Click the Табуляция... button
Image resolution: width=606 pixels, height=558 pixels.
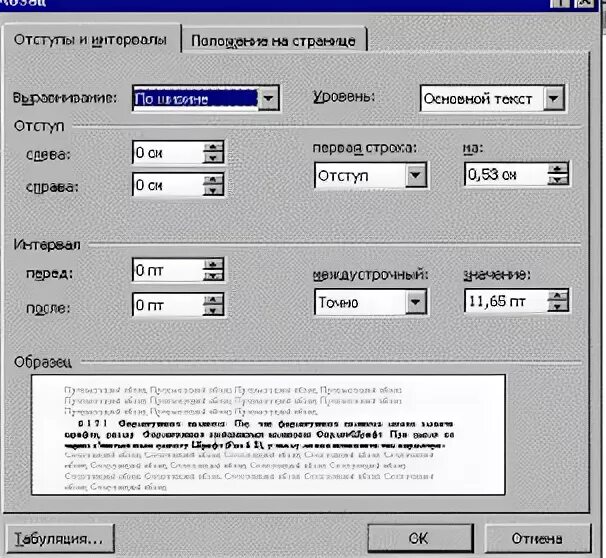coord(60,538)
